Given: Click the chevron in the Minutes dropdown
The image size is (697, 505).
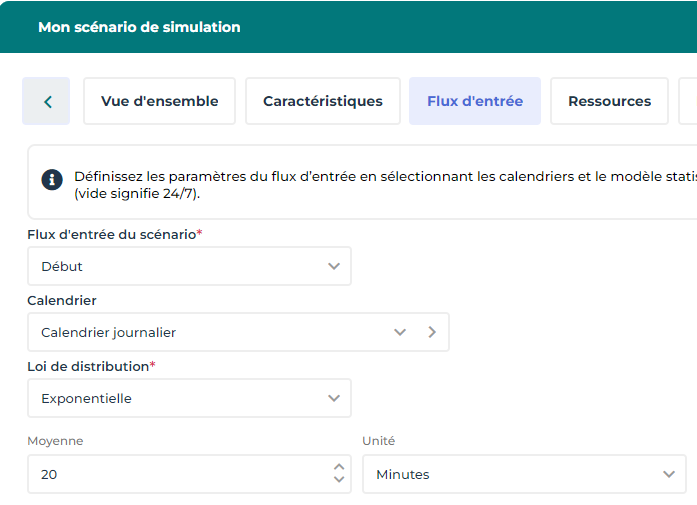Looking at the screenshot, I should point(669,474).
